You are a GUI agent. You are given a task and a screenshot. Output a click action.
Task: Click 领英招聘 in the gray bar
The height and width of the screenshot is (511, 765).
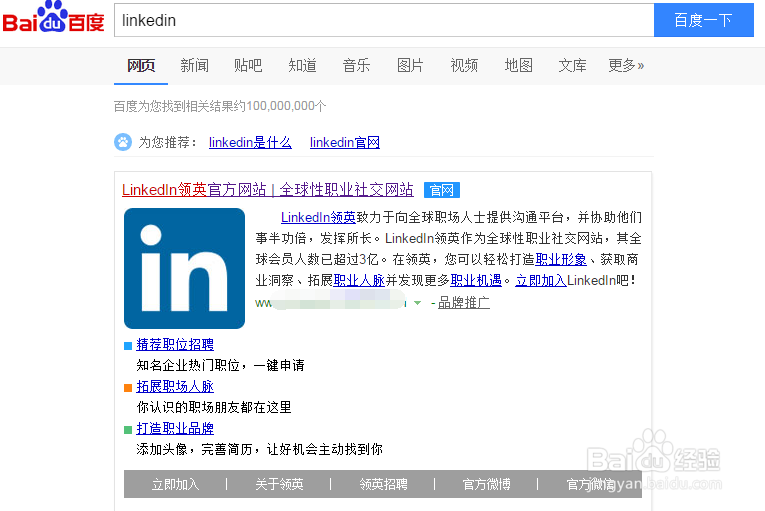(x=383, y=484)
